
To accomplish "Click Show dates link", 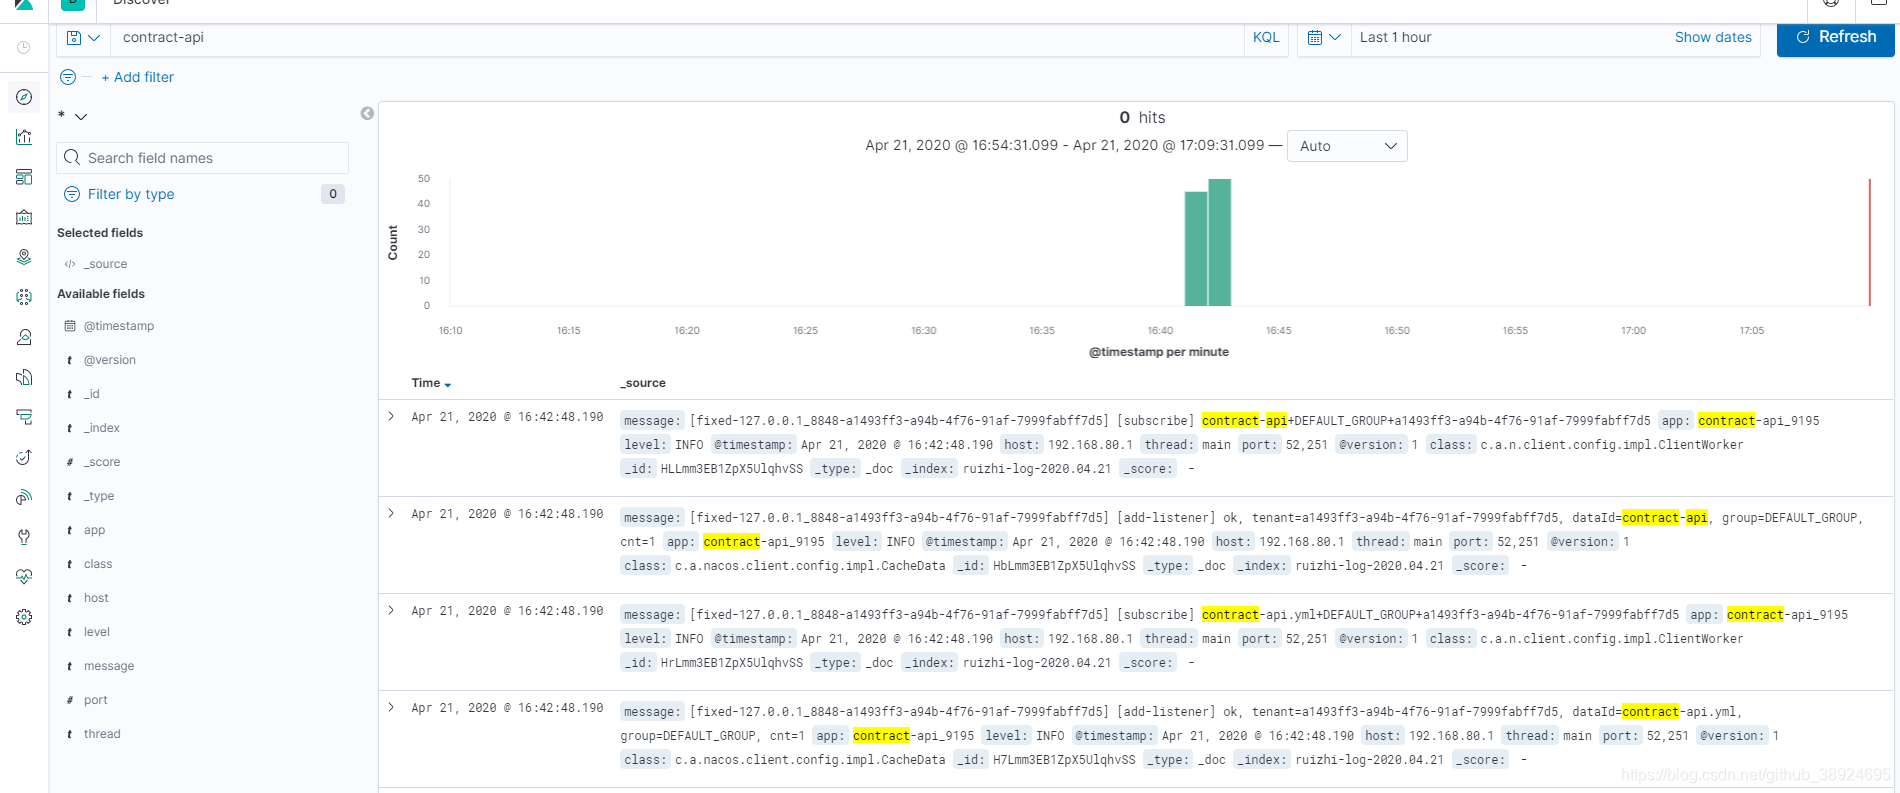I will [1713, 37].
